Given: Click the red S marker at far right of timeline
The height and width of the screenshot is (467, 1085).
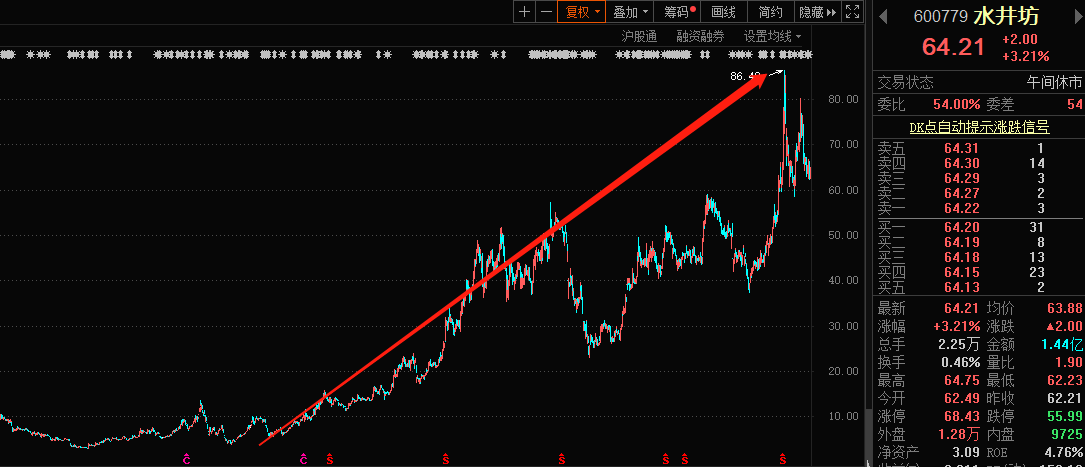Looking at the screenshot, I should (x=782, y=459).
